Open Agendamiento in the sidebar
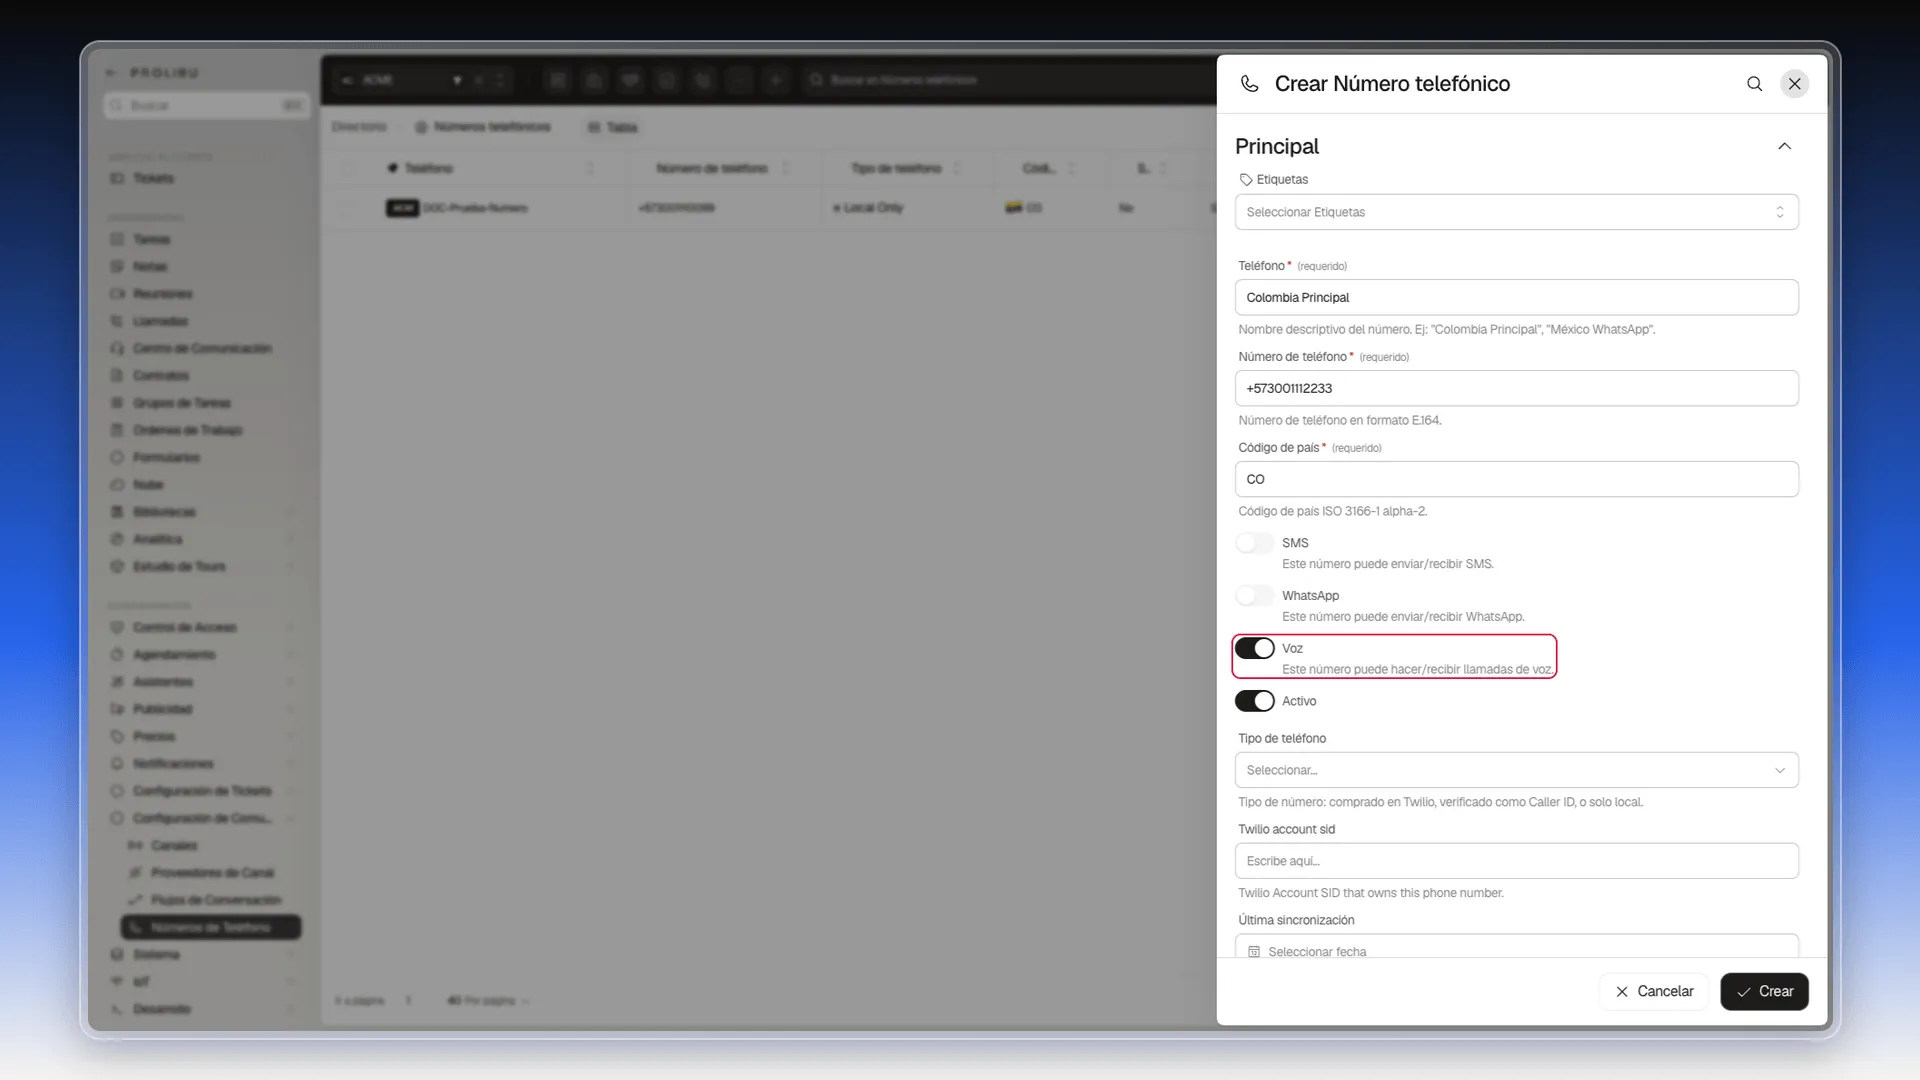Viewport: 1920px width, 1080px height. 174,655
